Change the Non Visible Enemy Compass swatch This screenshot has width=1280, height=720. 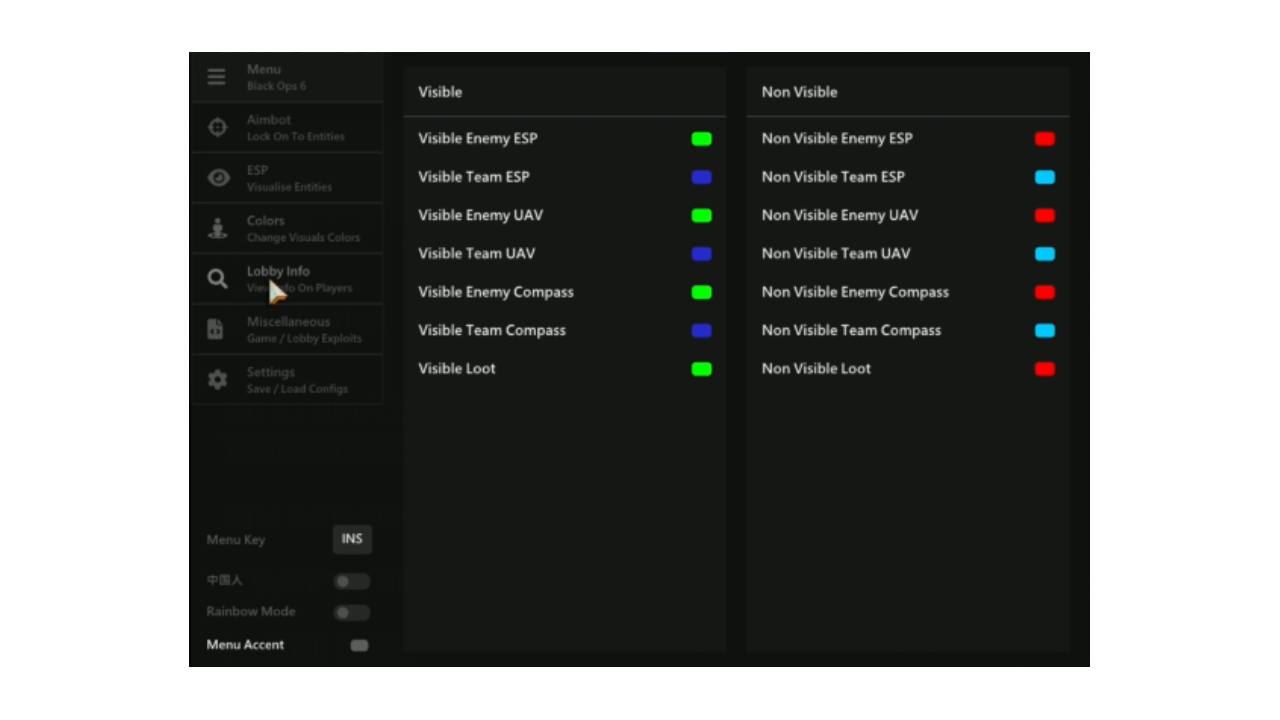point(1045,292)
